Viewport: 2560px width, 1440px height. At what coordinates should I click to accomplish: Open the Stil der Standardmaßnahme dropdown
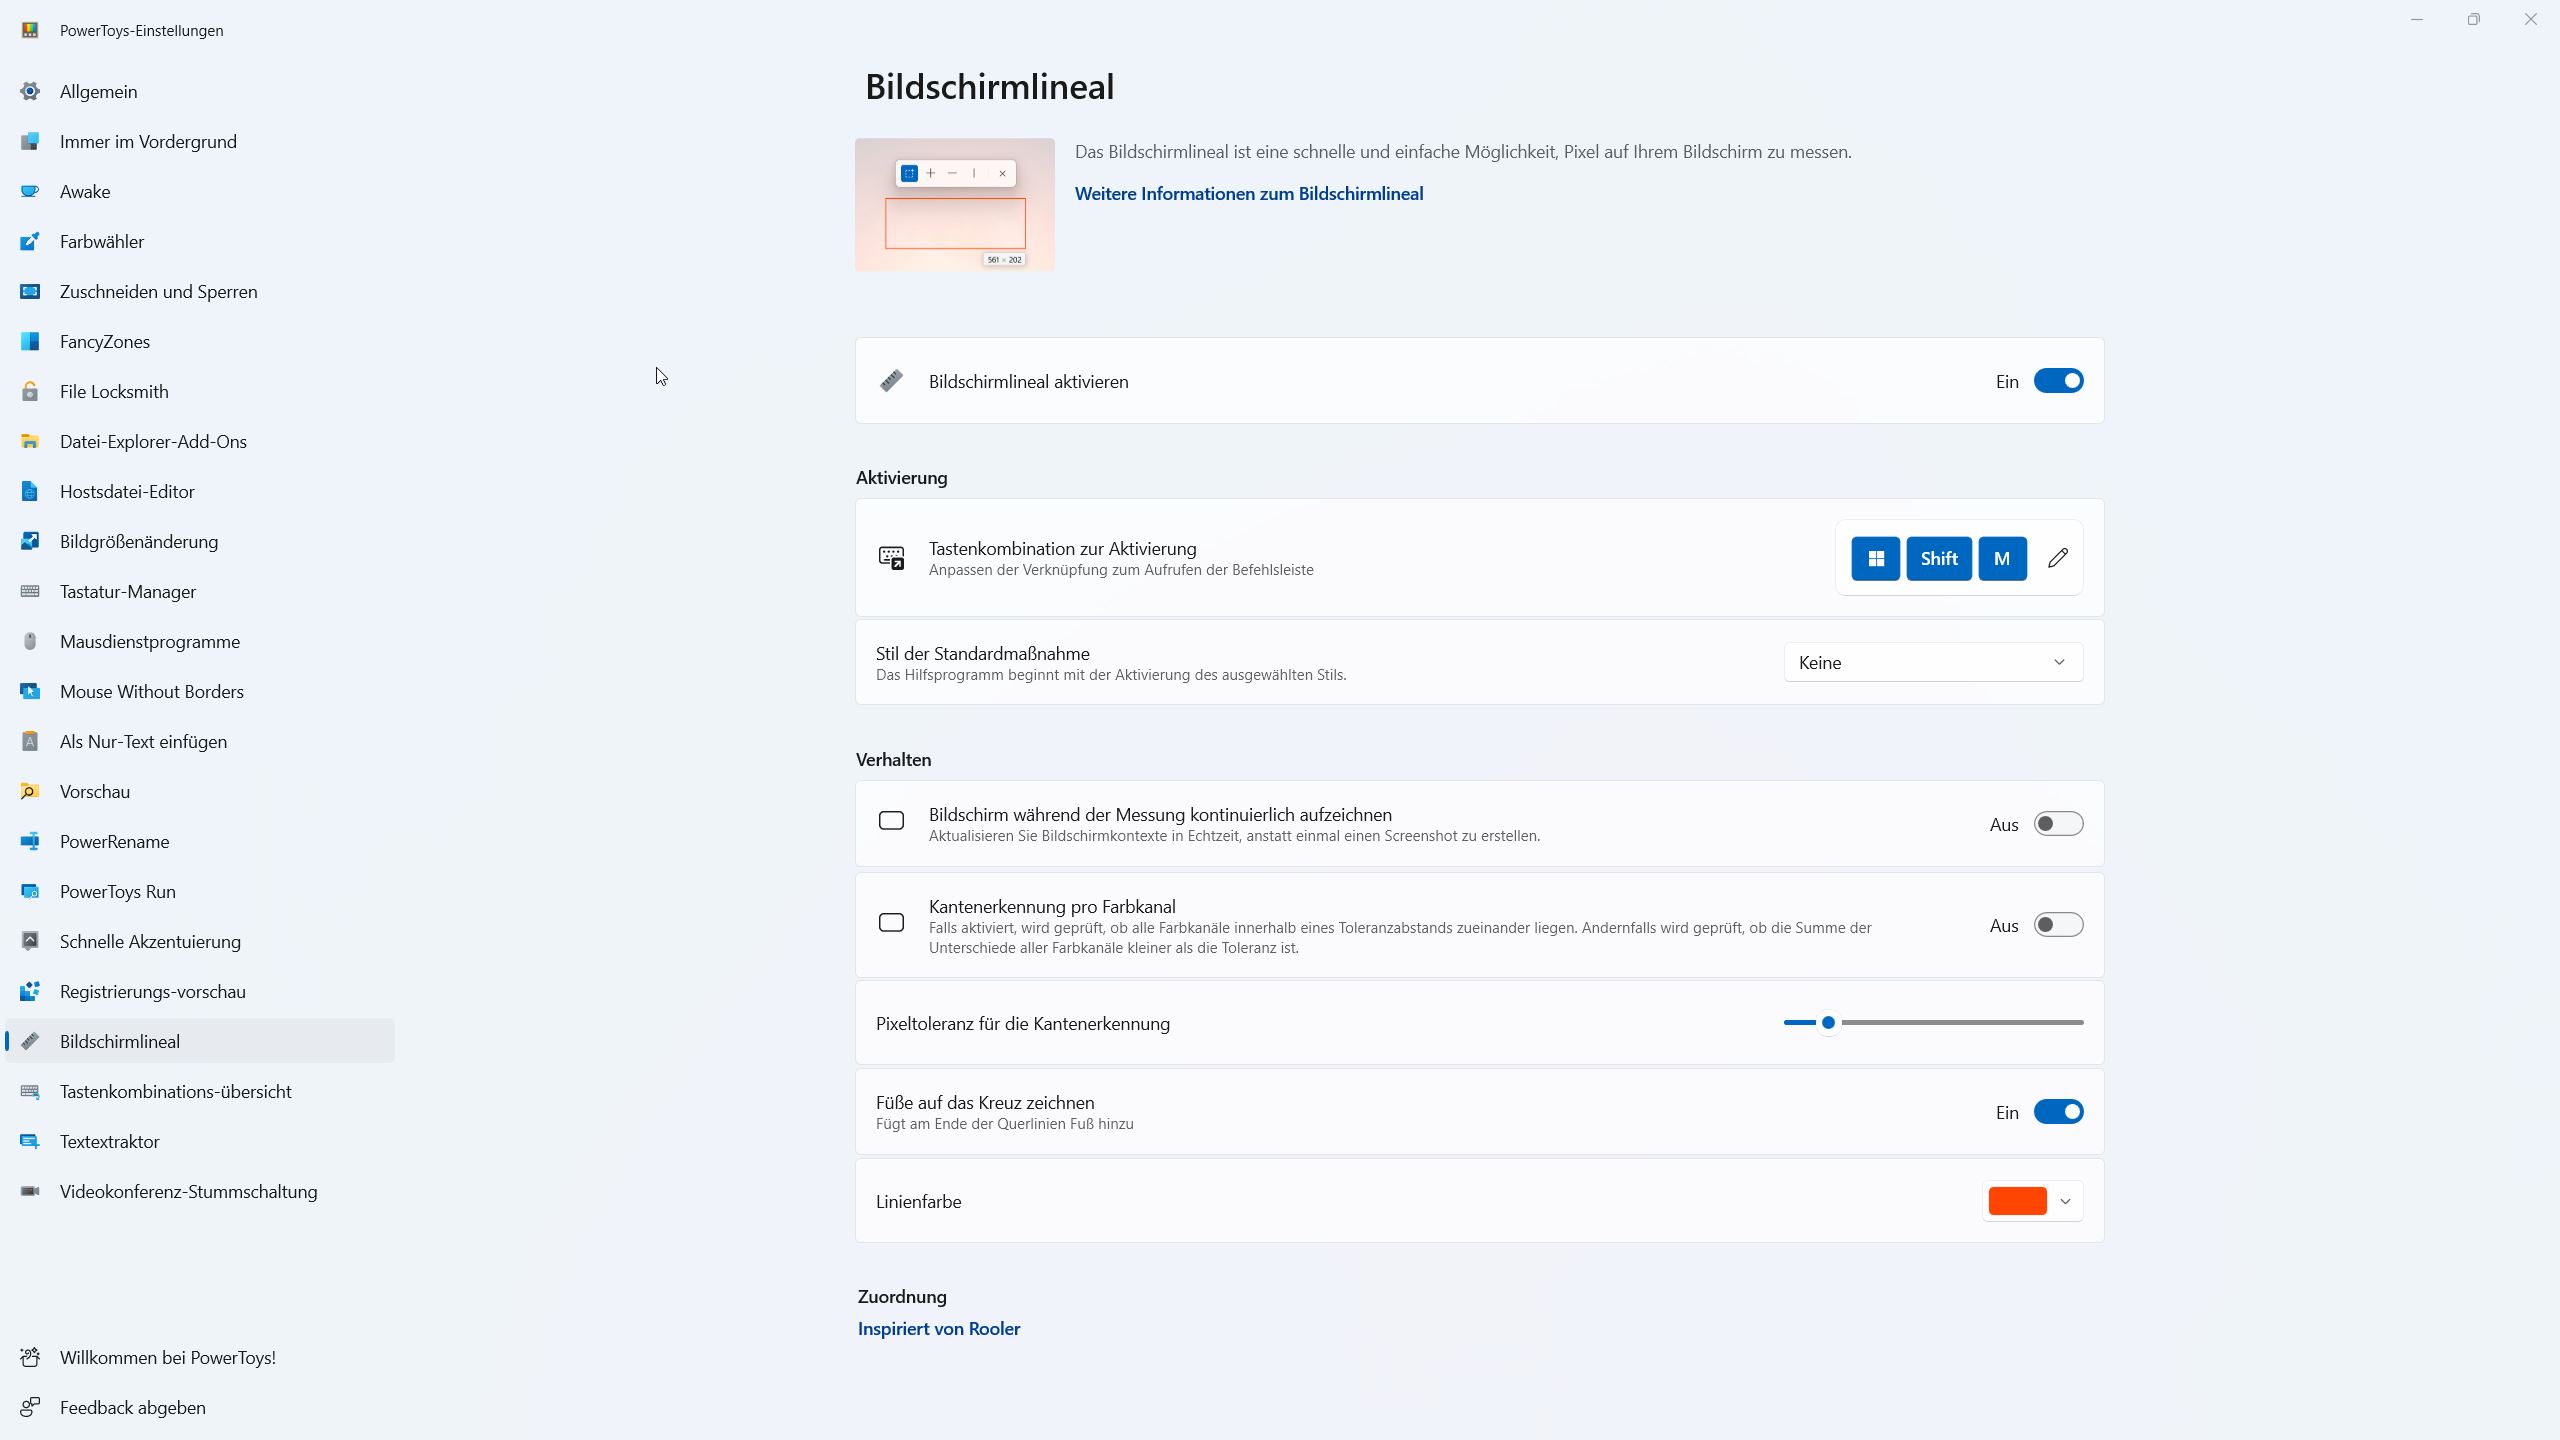coord(1932,662)
